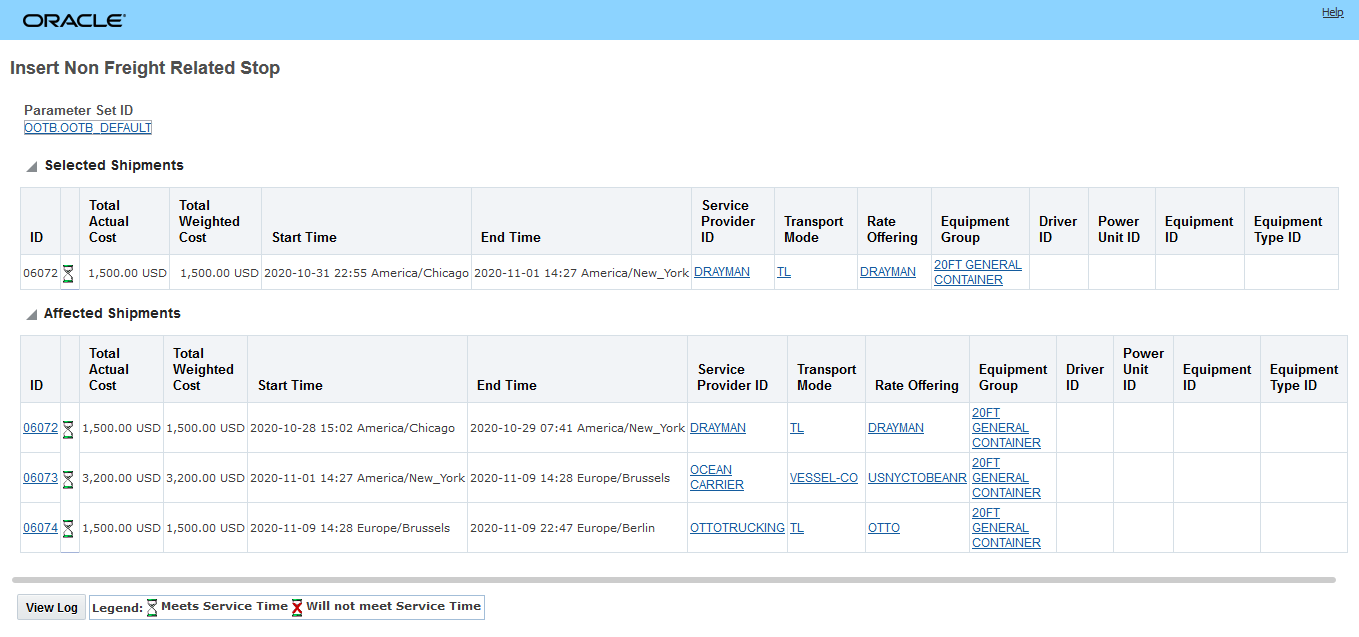The image size is (1359, 637).
Task: Click end time 2020-11-09 22:47 Europe/Berlin
Action: tap(562, 528)
